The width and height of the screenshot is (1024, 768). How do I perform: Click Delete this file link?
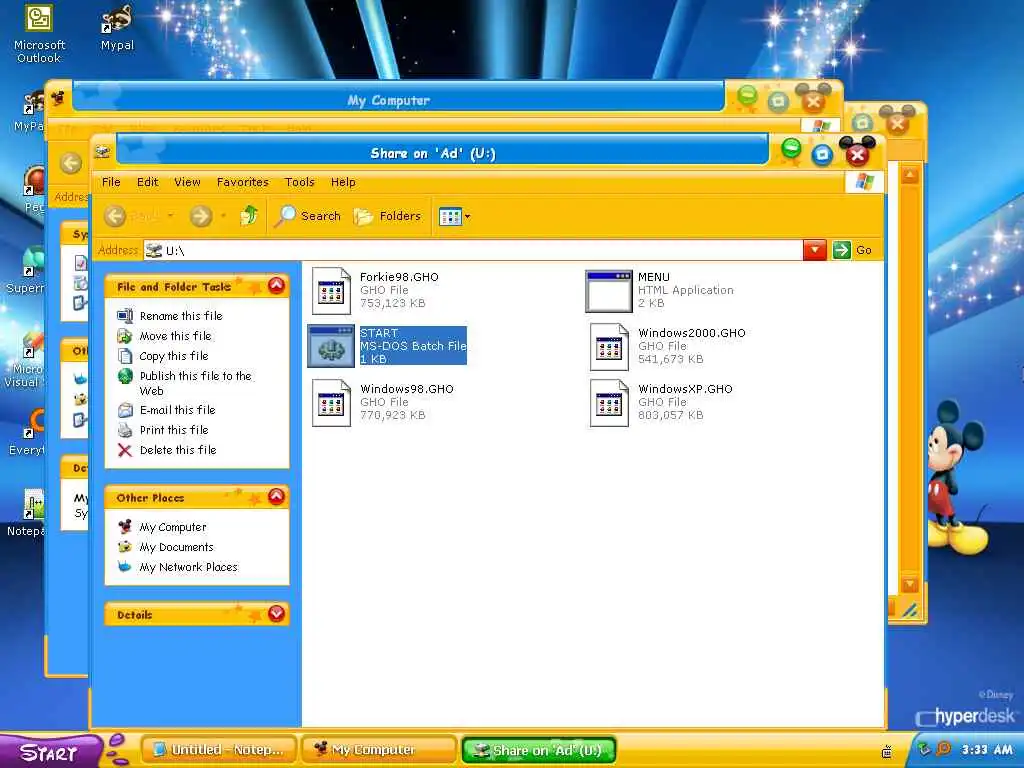pyautogui.click(x=178, y=450)
